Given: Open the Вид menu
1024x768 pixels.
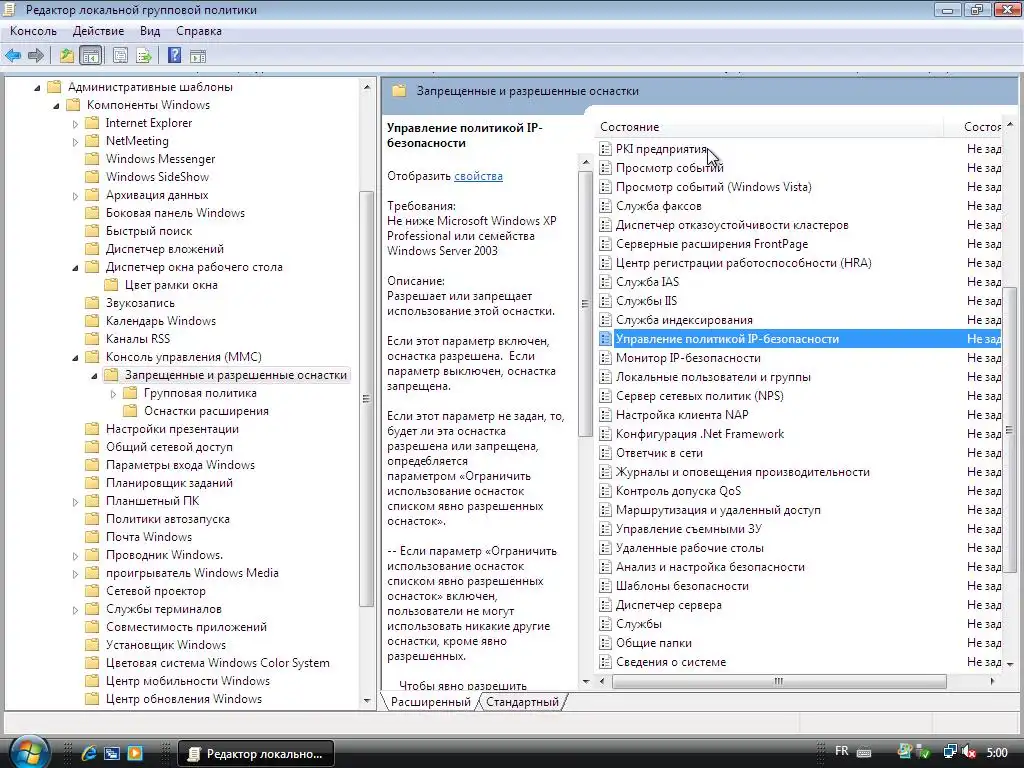Looking at the screenshot, I should point(150,31).
